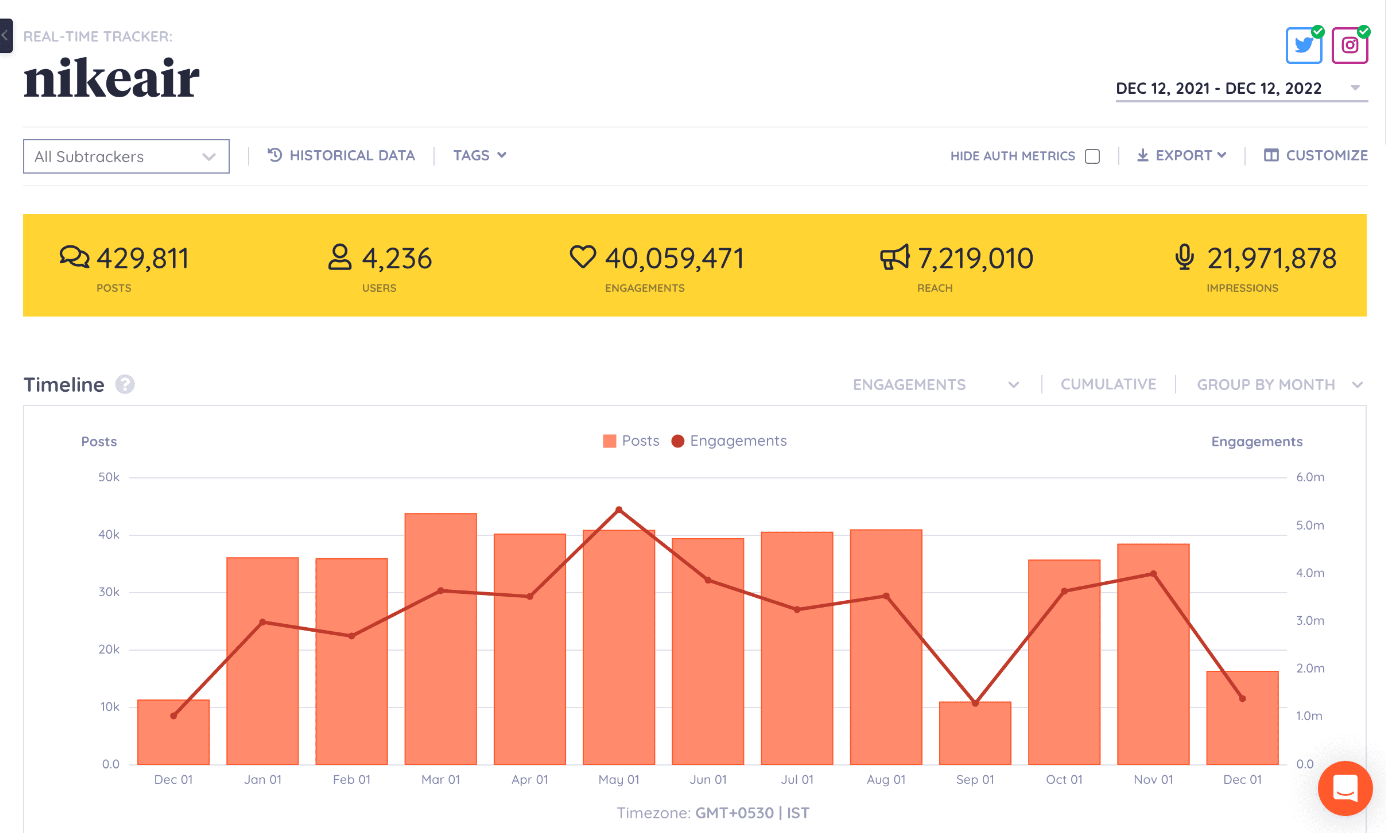Open the date range dropdown
The width and height of the screenshot is (1386, 833).
coord(1241,89)
